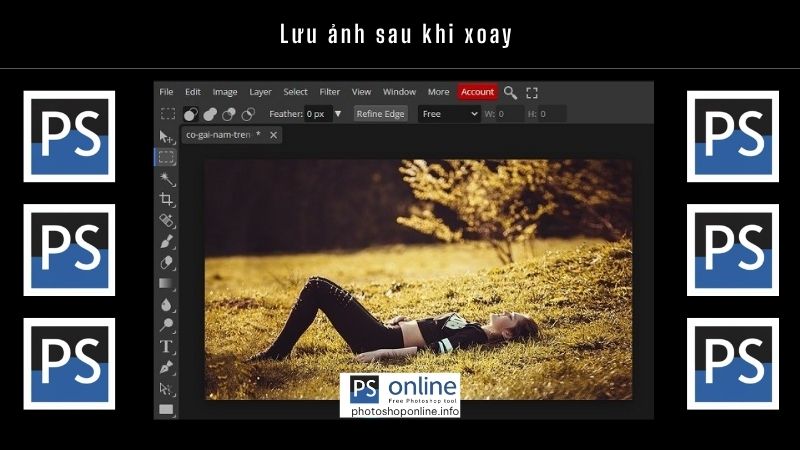Click the W width input field

tap(509, 114)
